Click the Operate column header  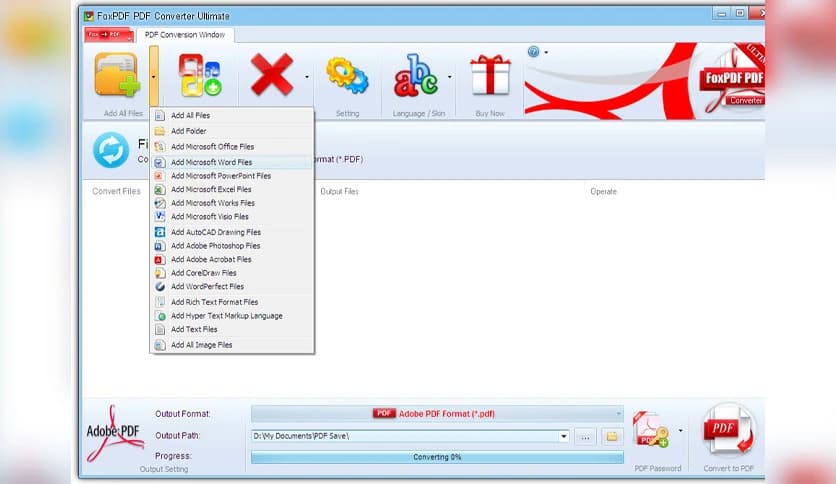604,191
